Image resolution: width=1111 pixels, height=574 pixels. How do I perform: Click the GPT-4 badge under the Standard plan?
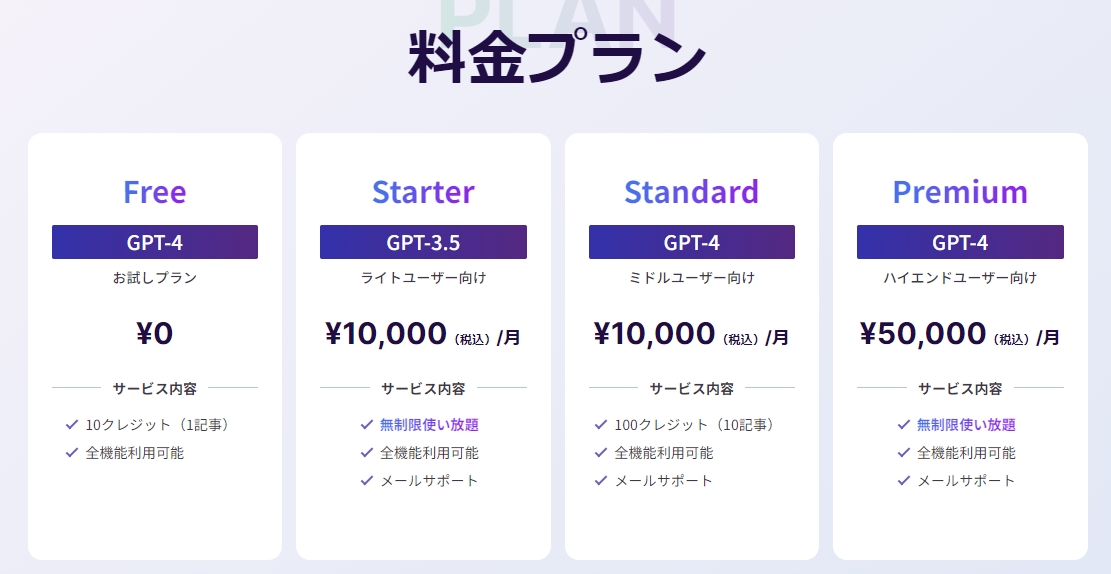(692, 242)
